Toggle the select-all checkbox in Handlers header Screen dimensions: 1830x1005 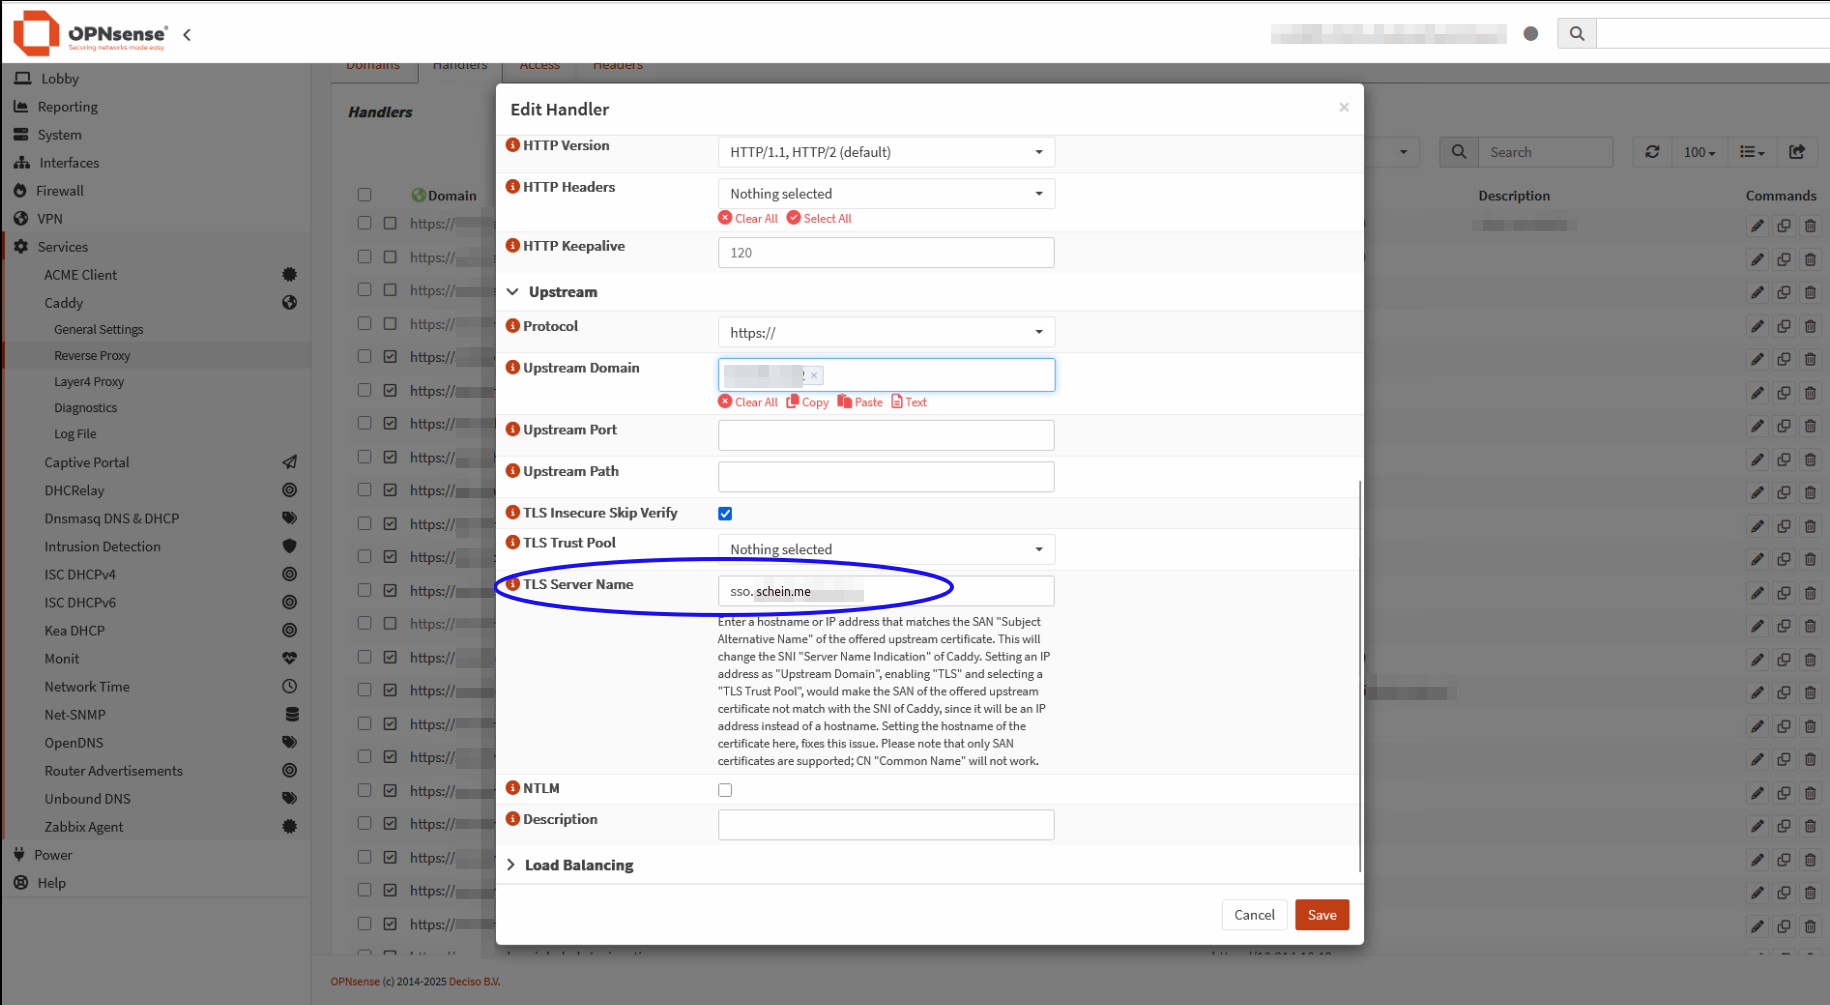(364, 195)
